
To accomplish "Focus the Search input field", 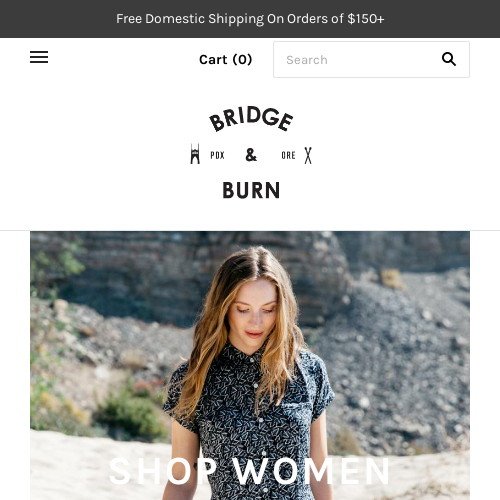I will 371,60.
